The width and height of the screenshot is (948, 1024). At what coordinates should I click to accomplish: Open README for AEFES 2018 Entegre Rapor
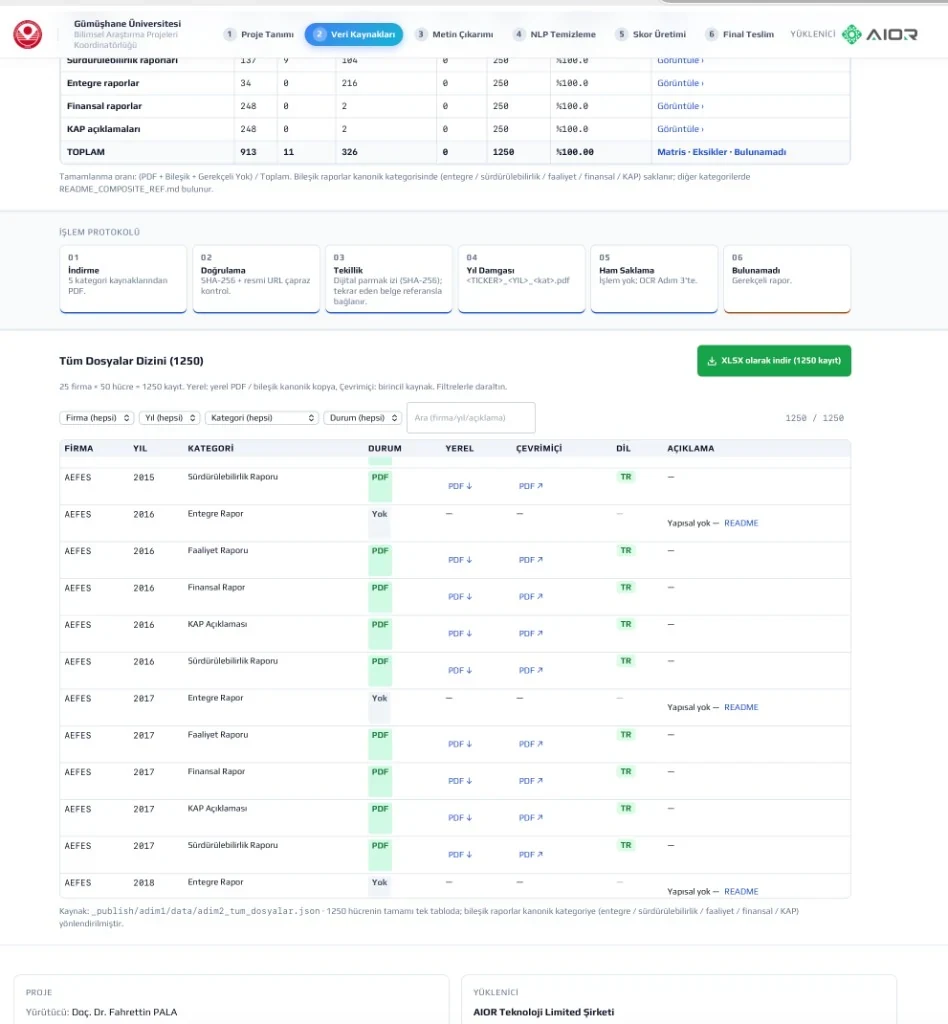coord(741,891)
